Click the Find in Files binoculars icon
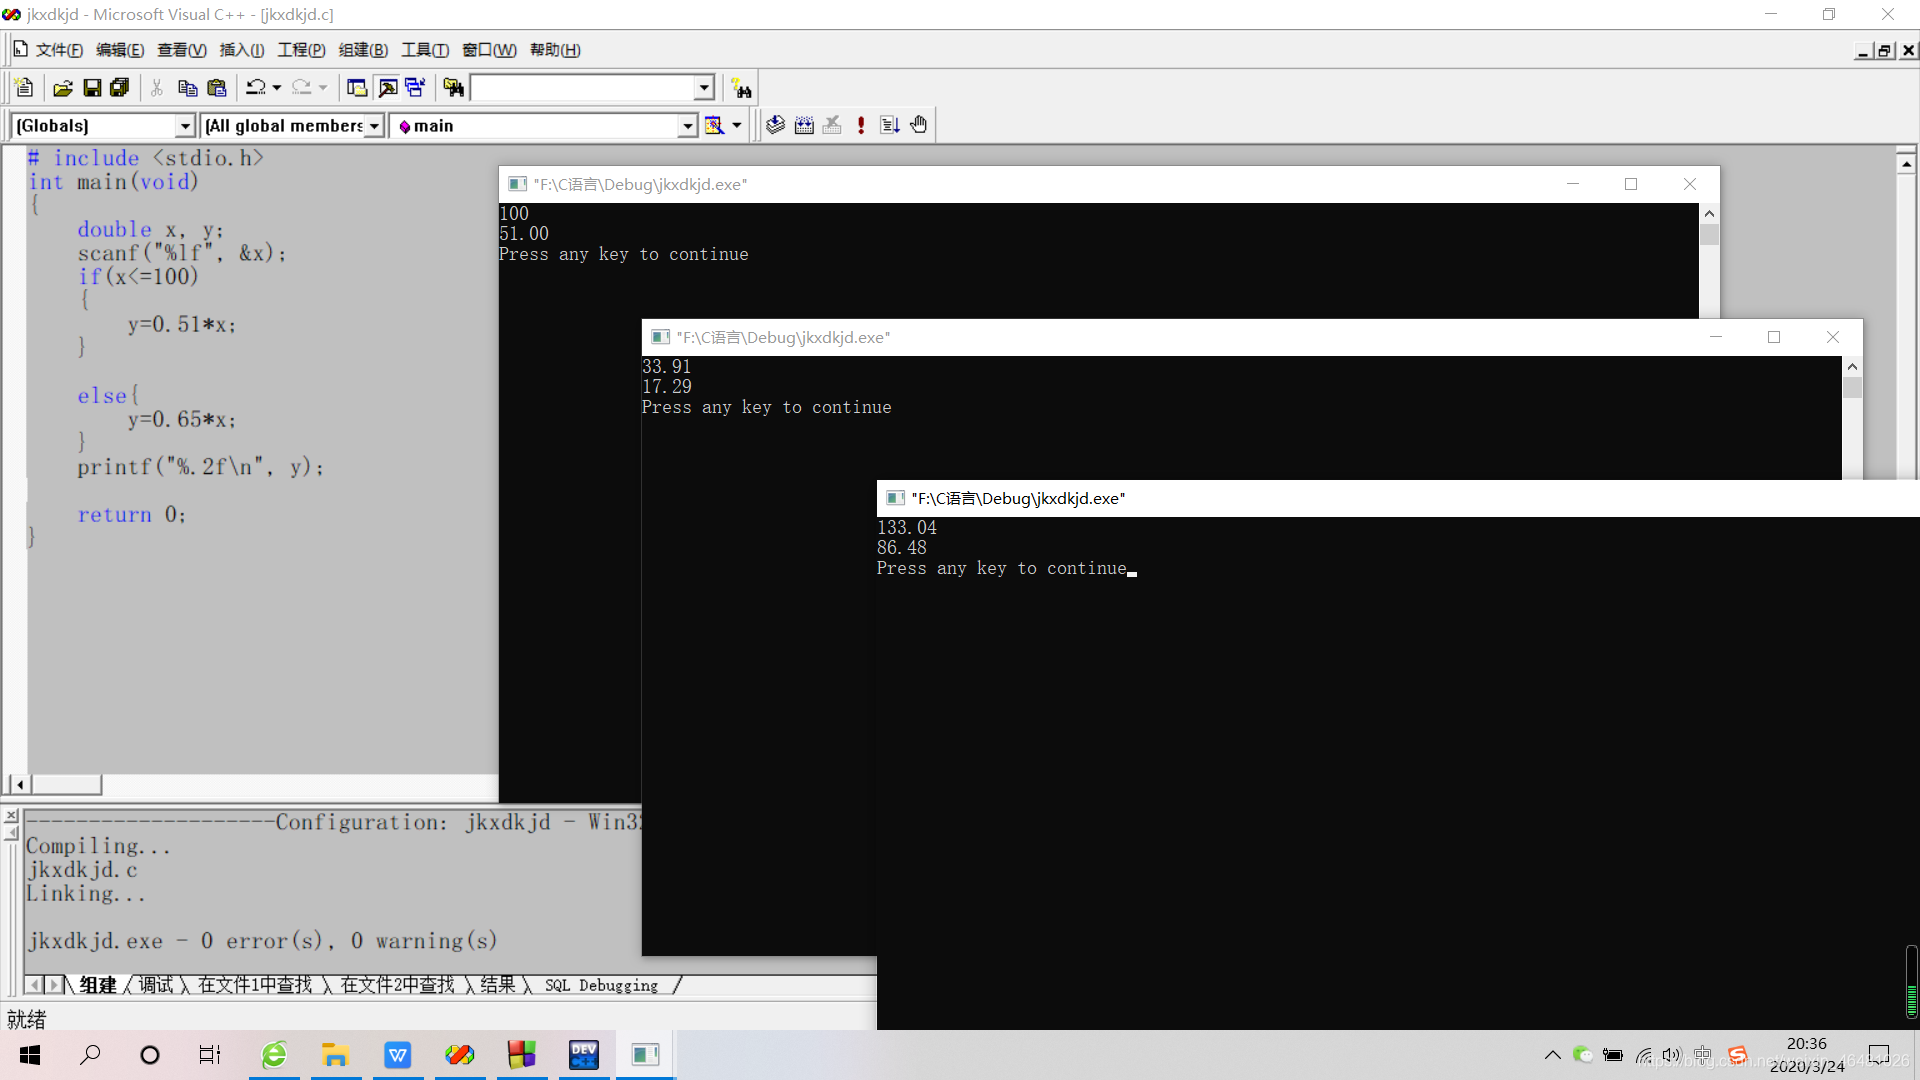The height and width of the screenshot is (1080, 1920). [x=453, y=88]
